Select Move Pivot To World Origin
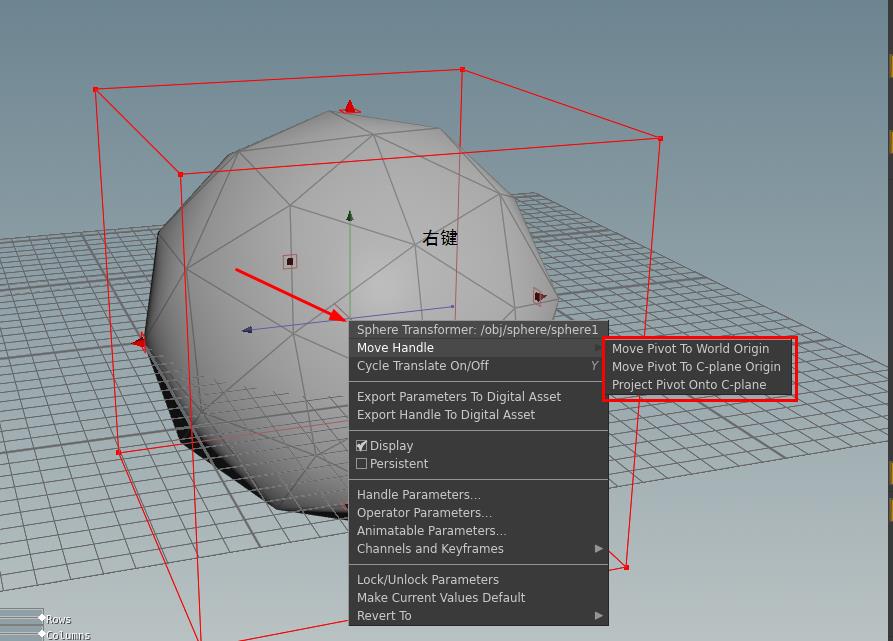This screenshot has width=893, height=641. pyautogui.click(x=698, y=348)
